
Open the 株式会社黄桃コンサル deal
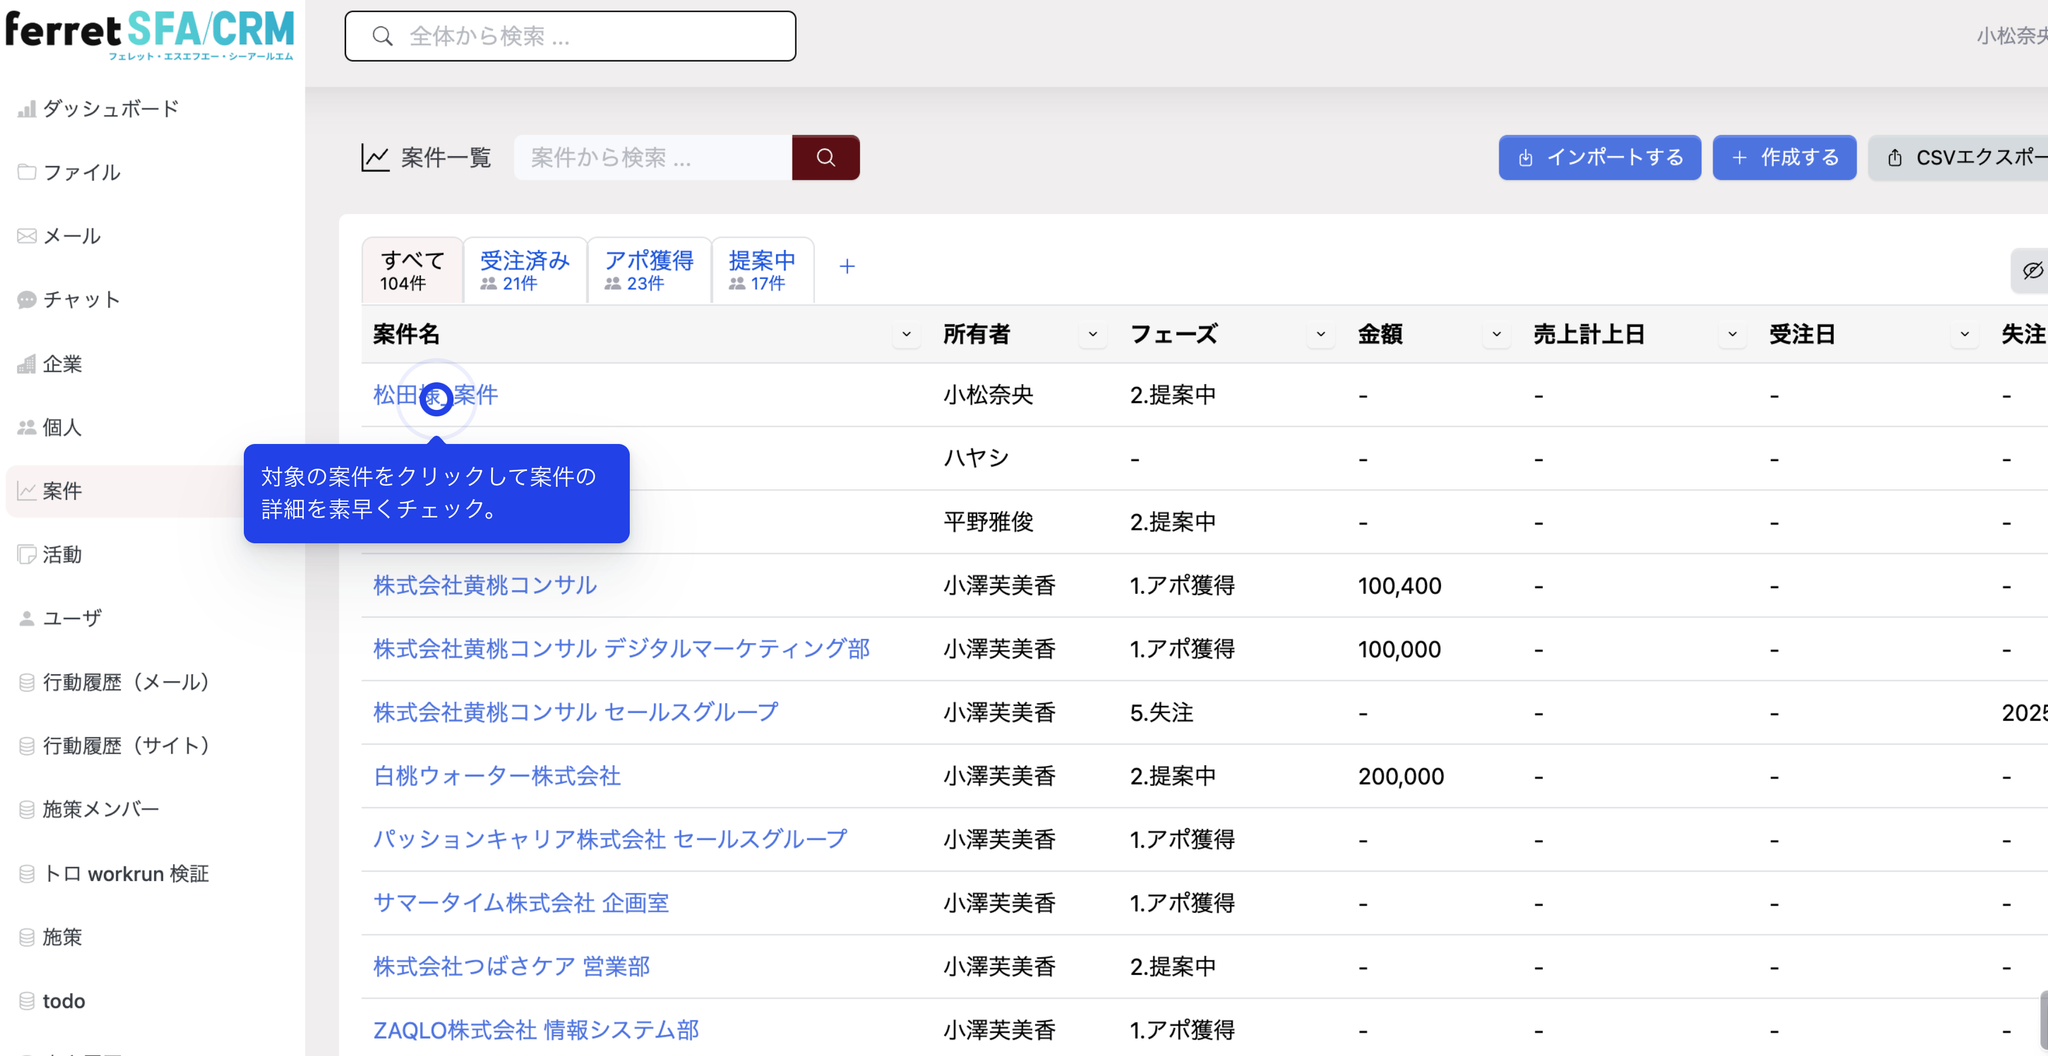tap(485, 585)
